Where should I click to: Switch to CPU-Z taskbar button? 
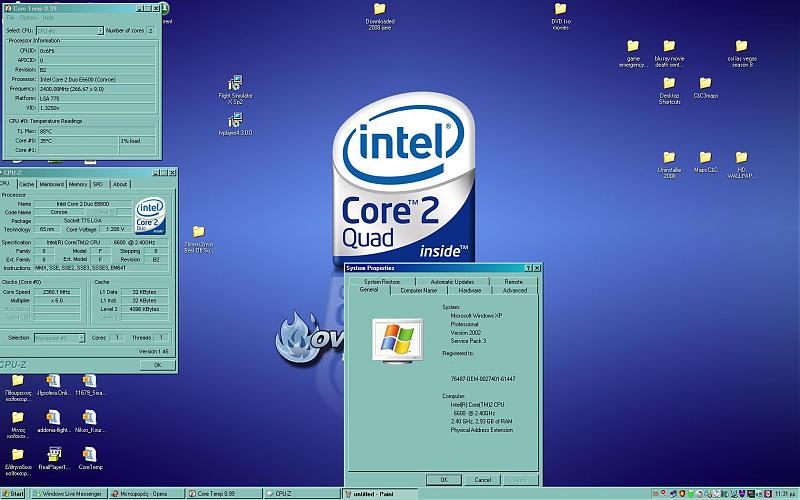(x=302, y=493)
